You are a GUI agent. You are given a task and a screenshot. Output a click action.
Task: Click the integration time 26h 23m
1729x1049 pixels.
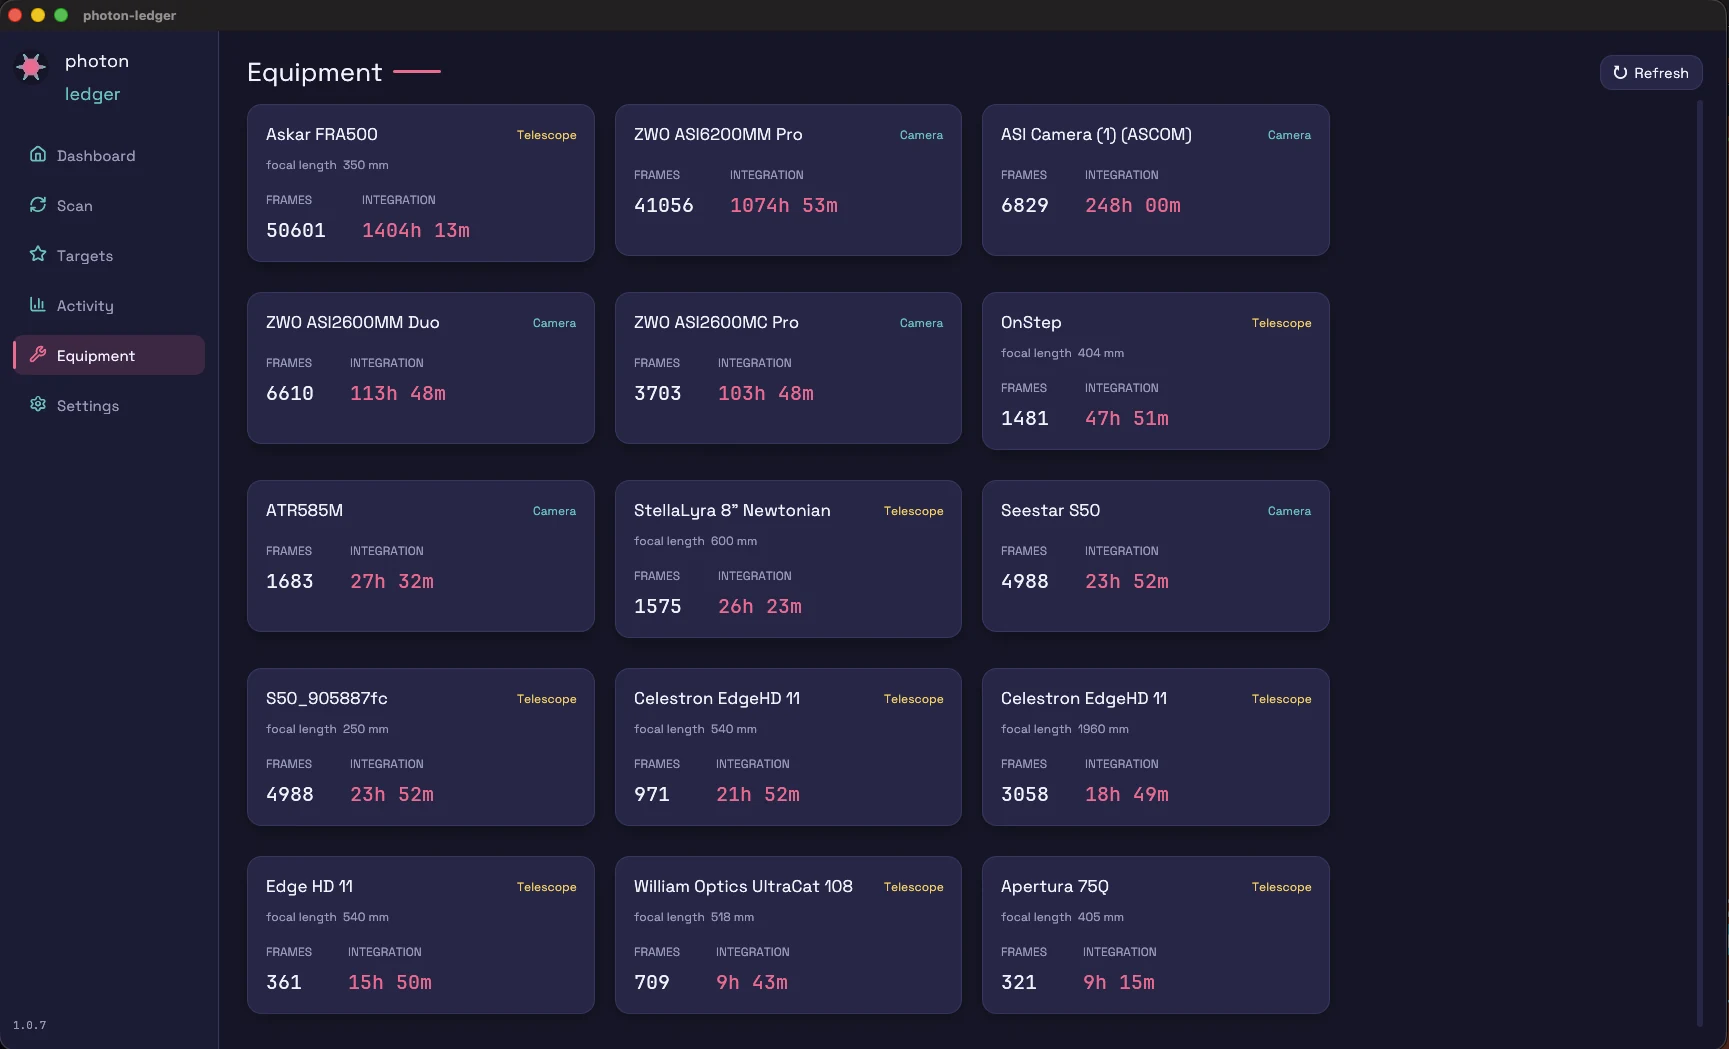(x=760, y=606)
